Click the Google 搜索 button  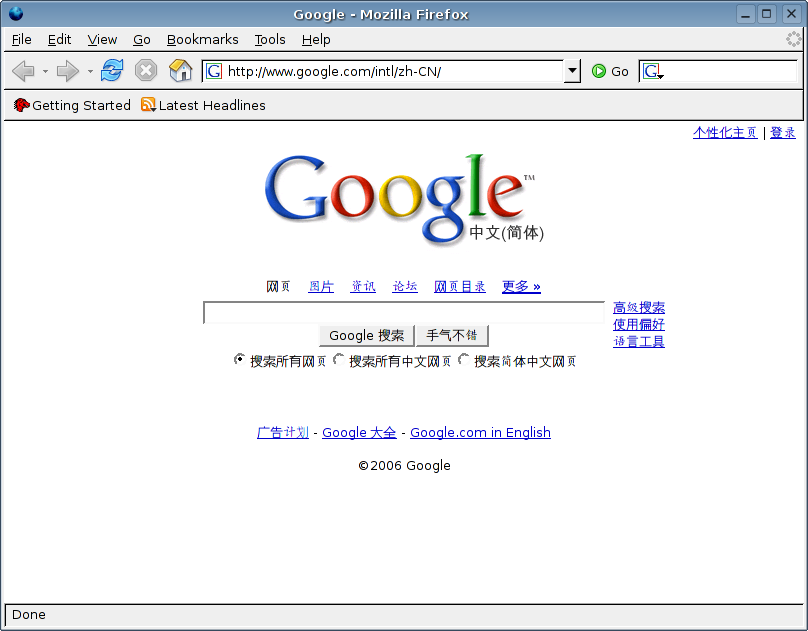point(366,336)
